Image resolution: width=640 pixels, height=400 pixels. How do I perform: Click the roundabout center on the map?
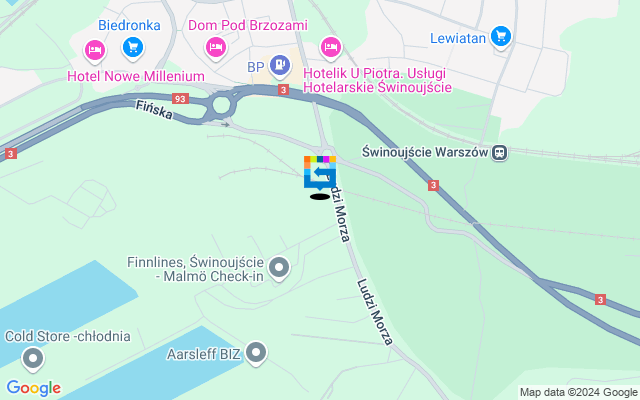pyautogui.click(x=222, y=105)
